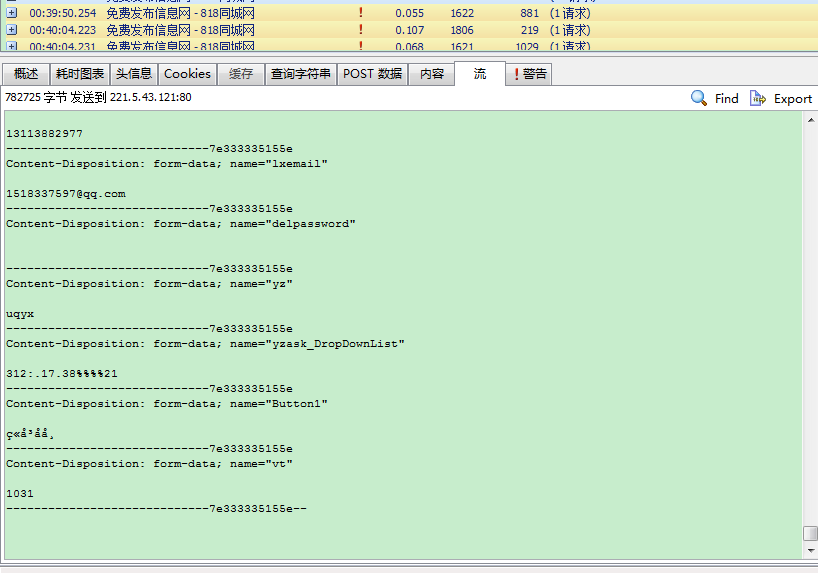Click the name="yz" header line
This screenshot has width=818, height=573.
(x=149, y=284)
